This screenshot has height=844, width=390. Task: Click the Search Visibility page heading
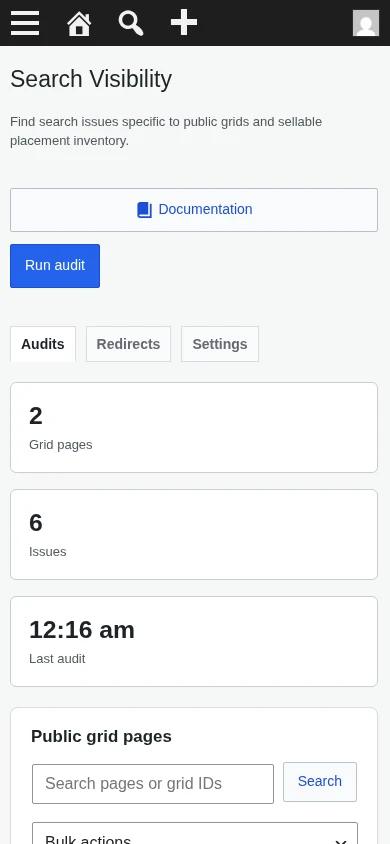coord(91,79)
